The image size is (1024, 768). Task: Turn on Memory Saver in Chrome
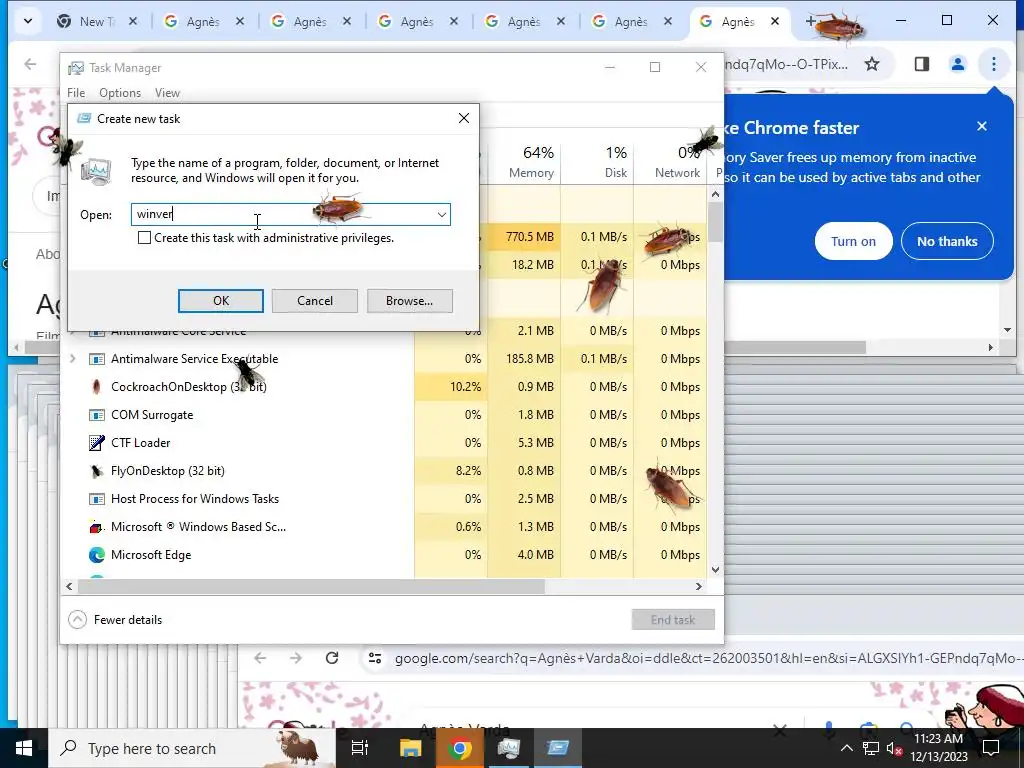point(854,241)
